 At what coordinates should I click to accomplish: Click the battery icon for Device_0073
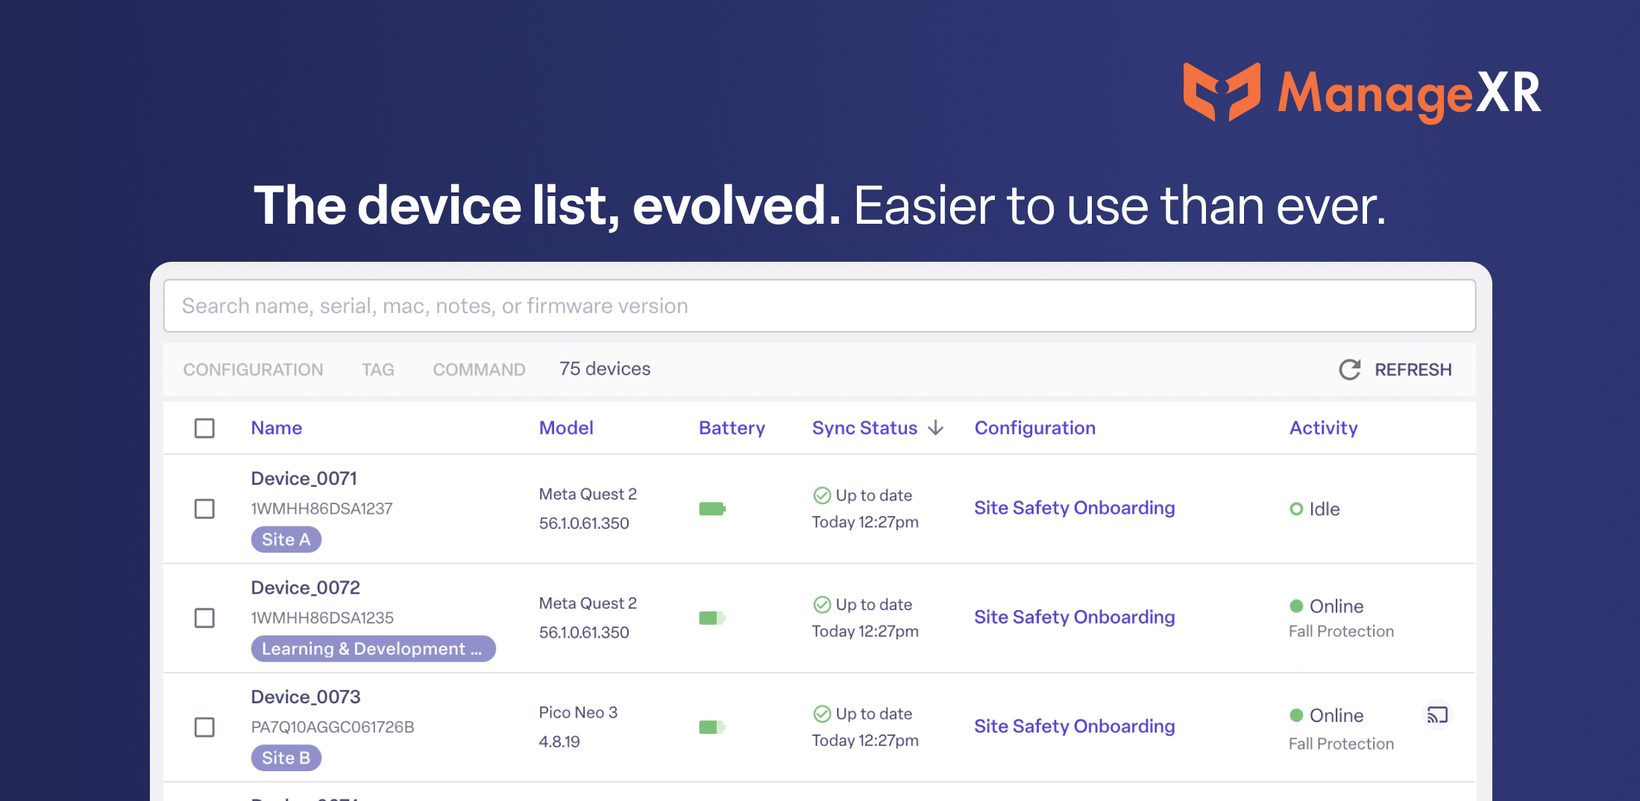pyautogui.click(x=712, y=727)
